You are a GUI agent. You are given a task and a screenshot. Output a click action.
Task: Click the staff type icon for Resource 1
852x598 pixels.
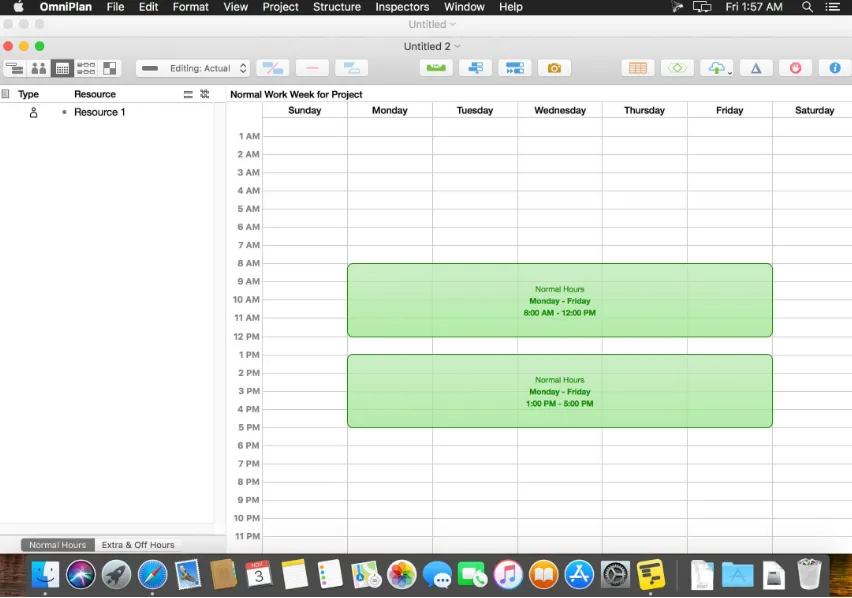coord(33,112)
